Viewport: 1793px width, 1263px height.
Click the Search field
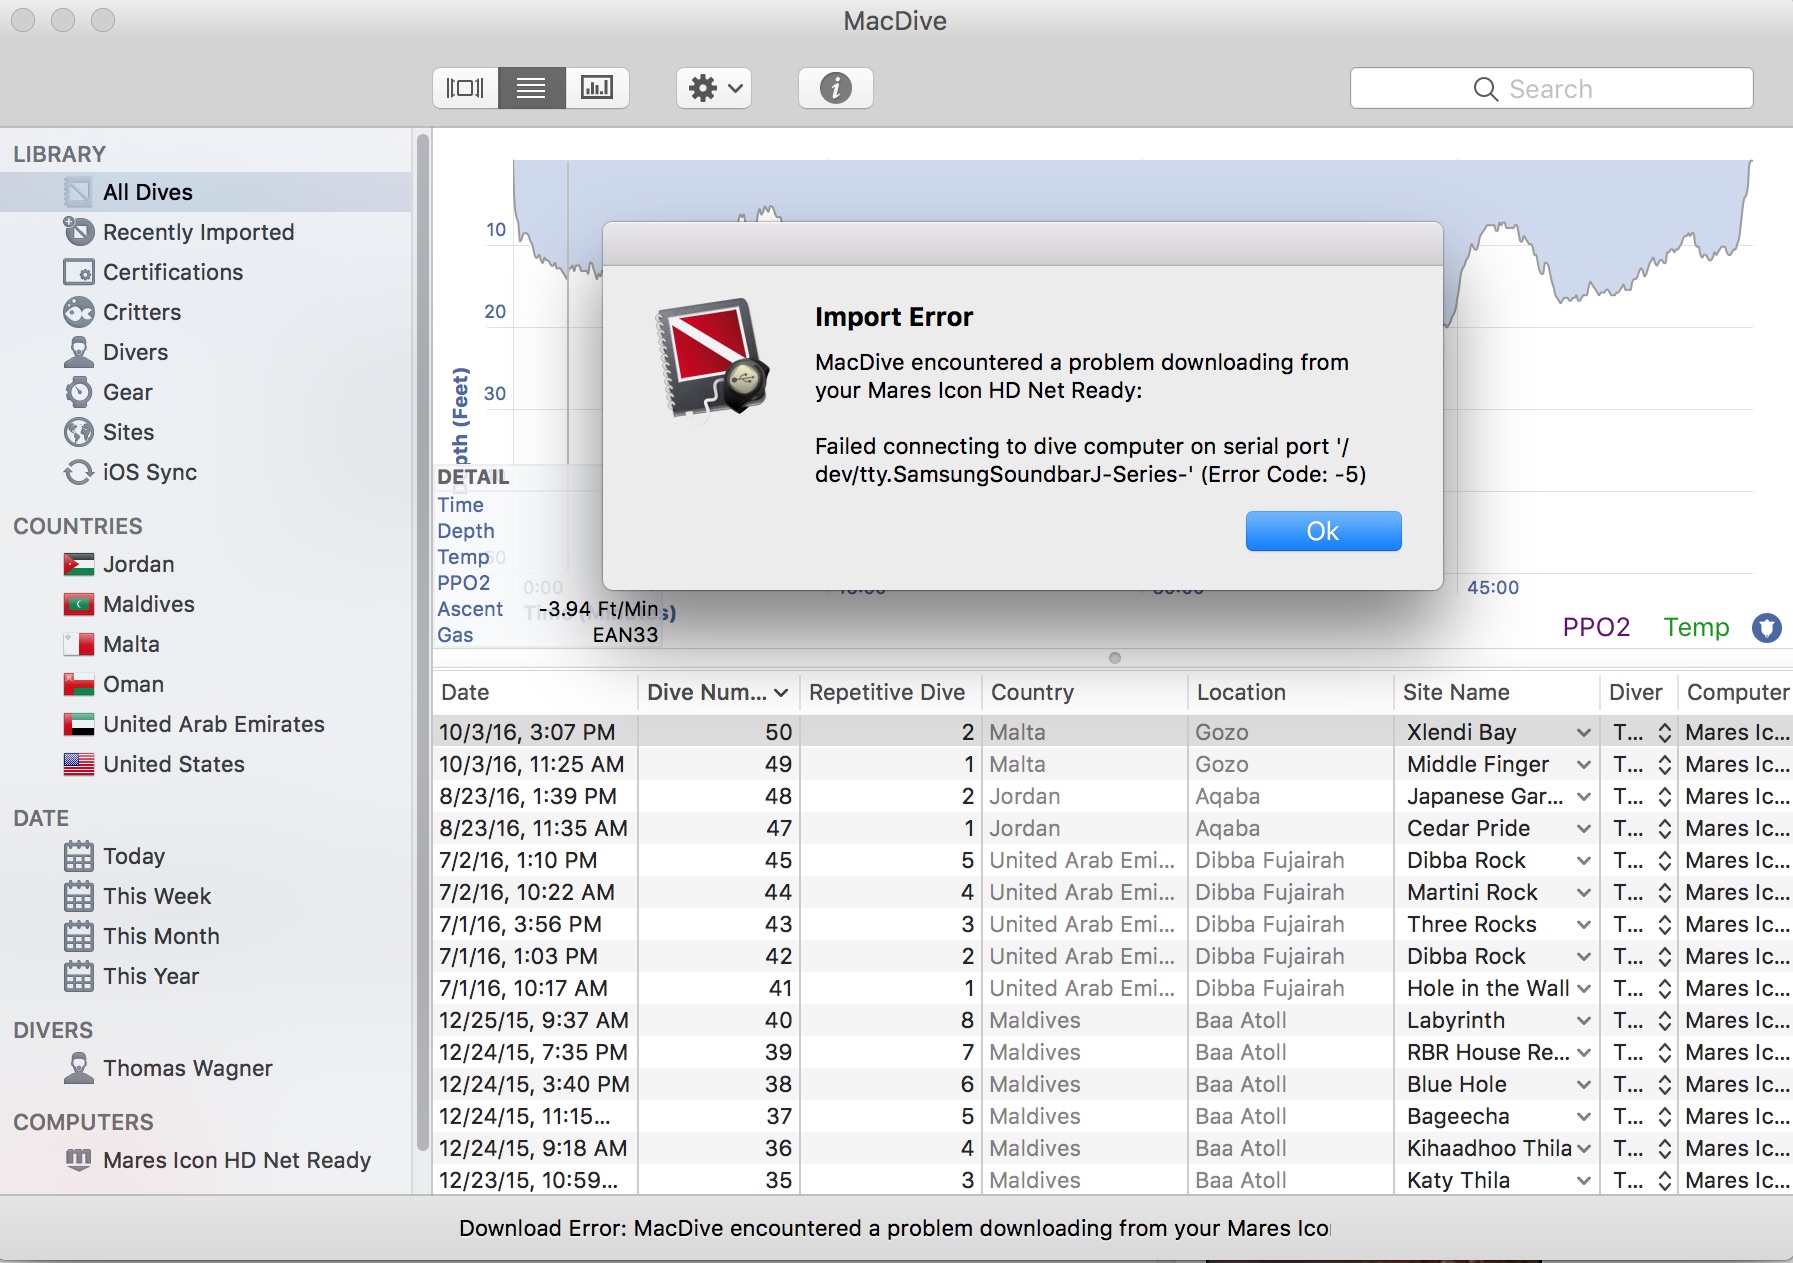click(x=1550, y=89)
